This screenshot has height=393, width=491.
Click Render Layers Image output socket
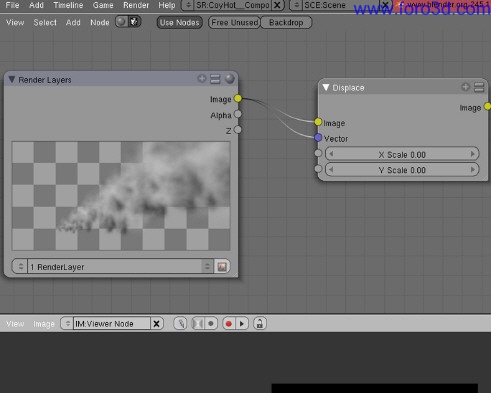click(238, 98)
